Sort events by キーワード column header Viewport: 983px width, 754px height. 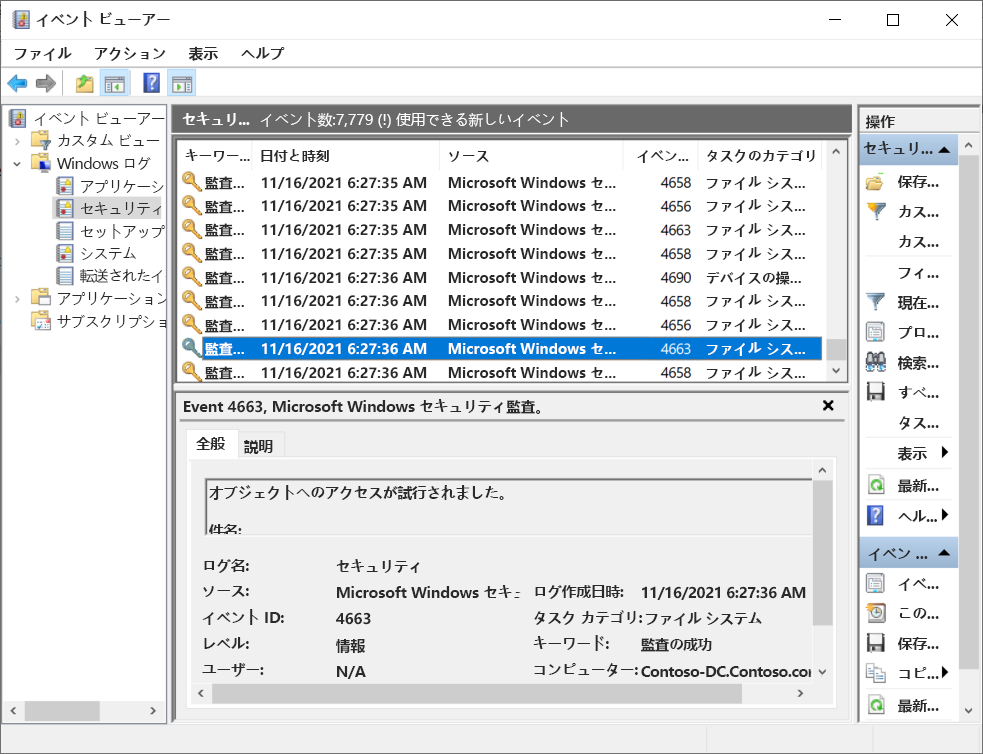coord(217,156)
